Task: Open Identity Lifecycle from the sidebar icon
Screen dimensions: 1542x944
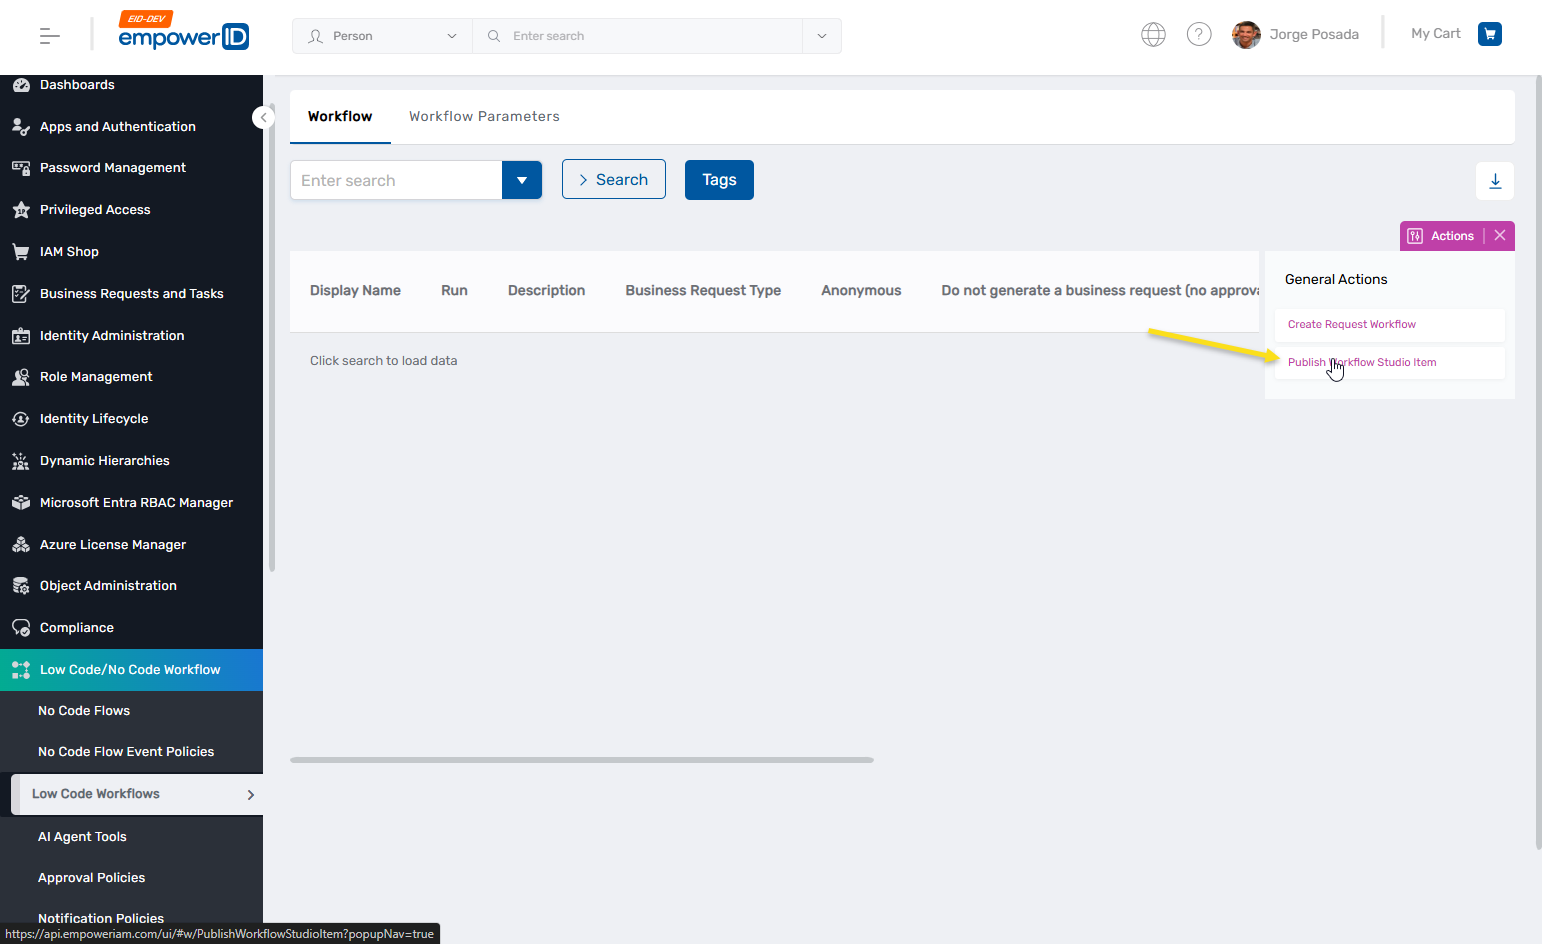Action: click(22, 418)
